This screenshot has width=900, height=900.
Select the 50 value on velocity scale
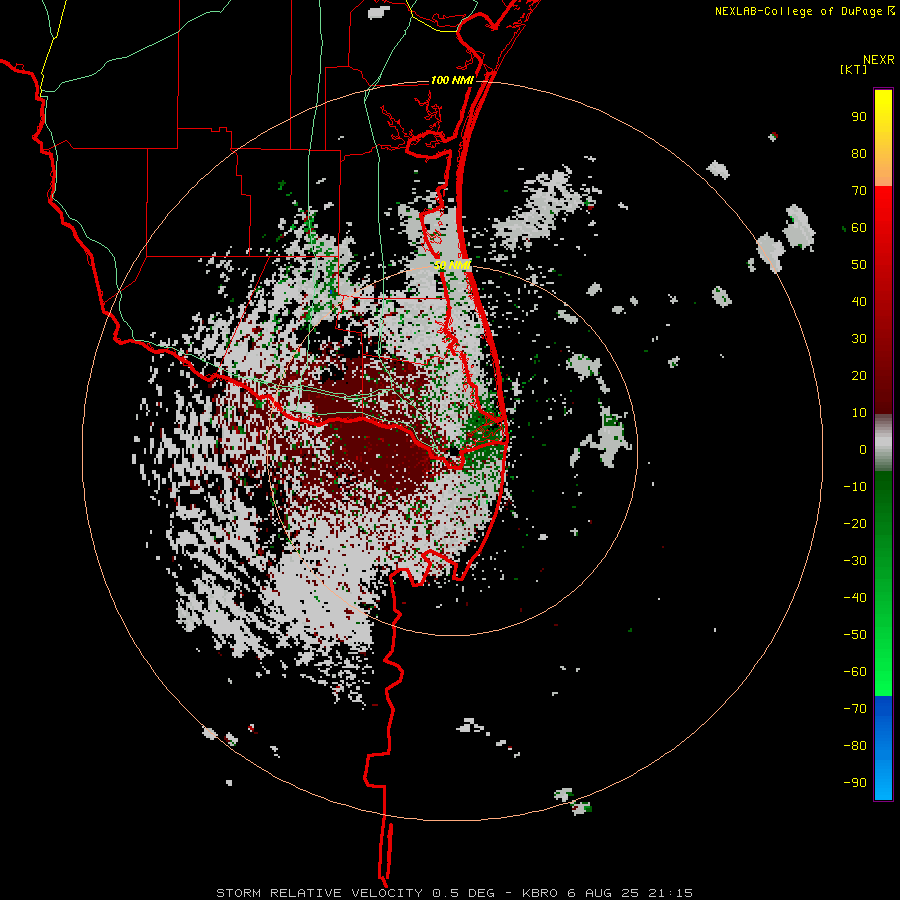(x=859, y=265)
